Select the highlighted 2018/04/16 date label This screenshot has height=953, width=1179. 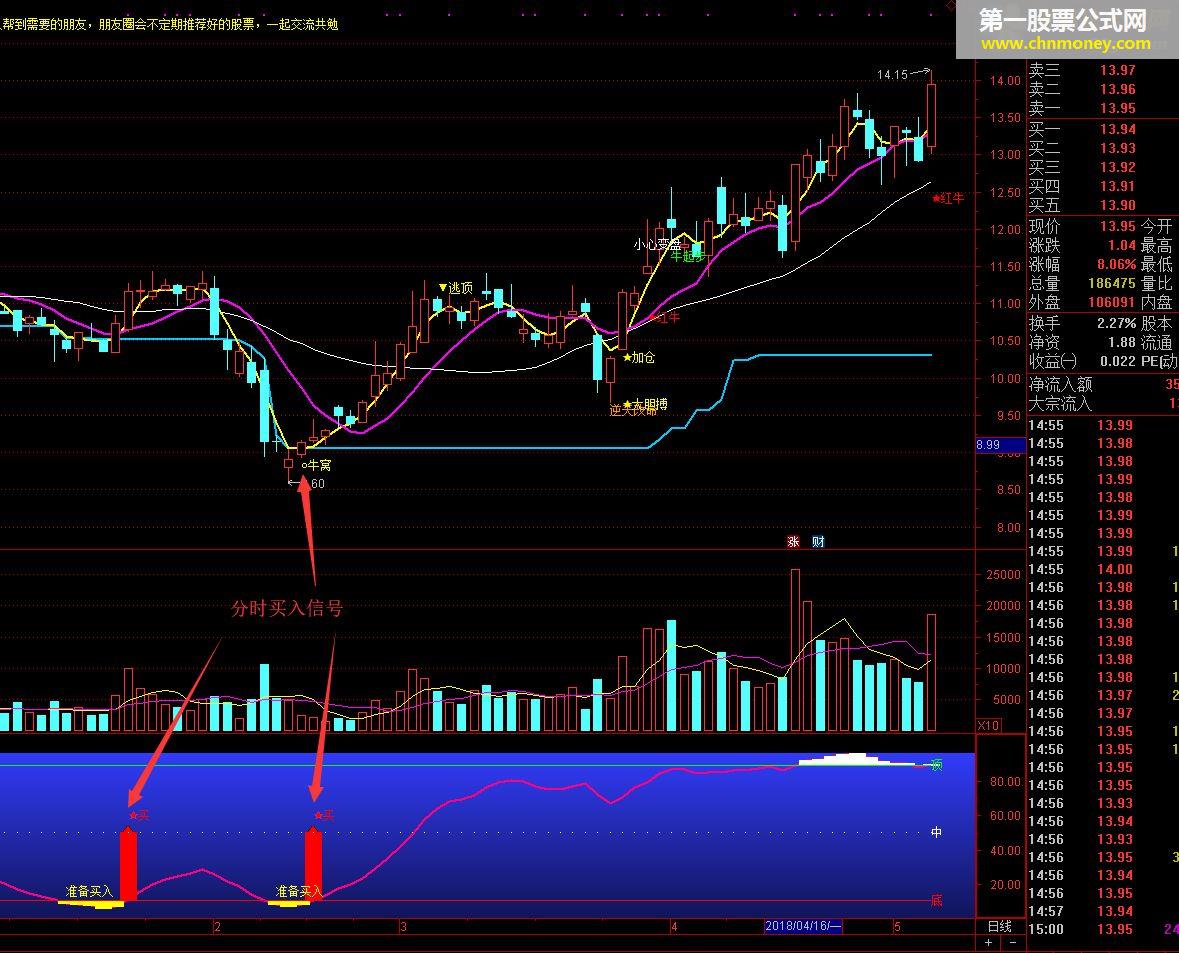click(803, 926)
